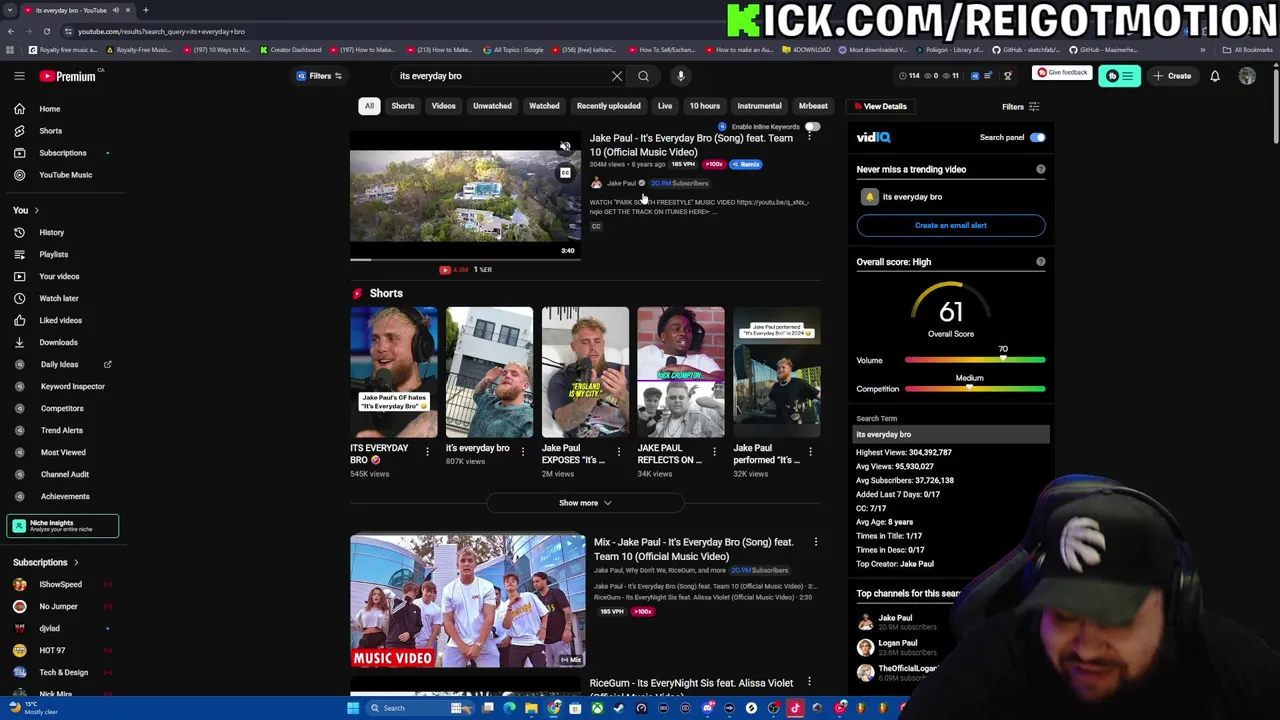Click the Volume score bar
Screen dimensions: 1280x720
pyautogui.click(x=975, y=360)
